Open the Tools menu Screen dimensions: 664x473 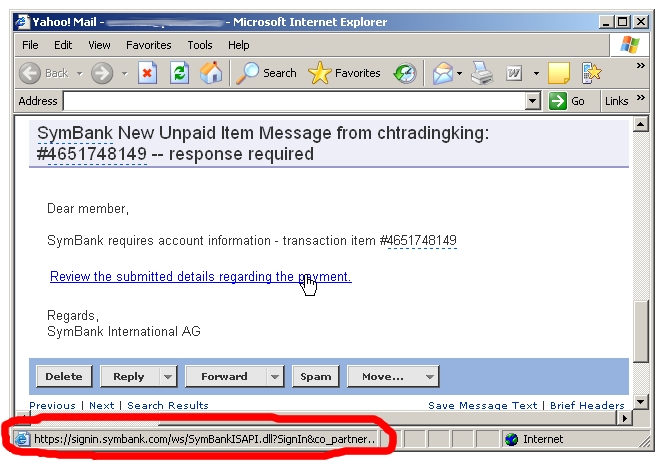coord(200,45)
